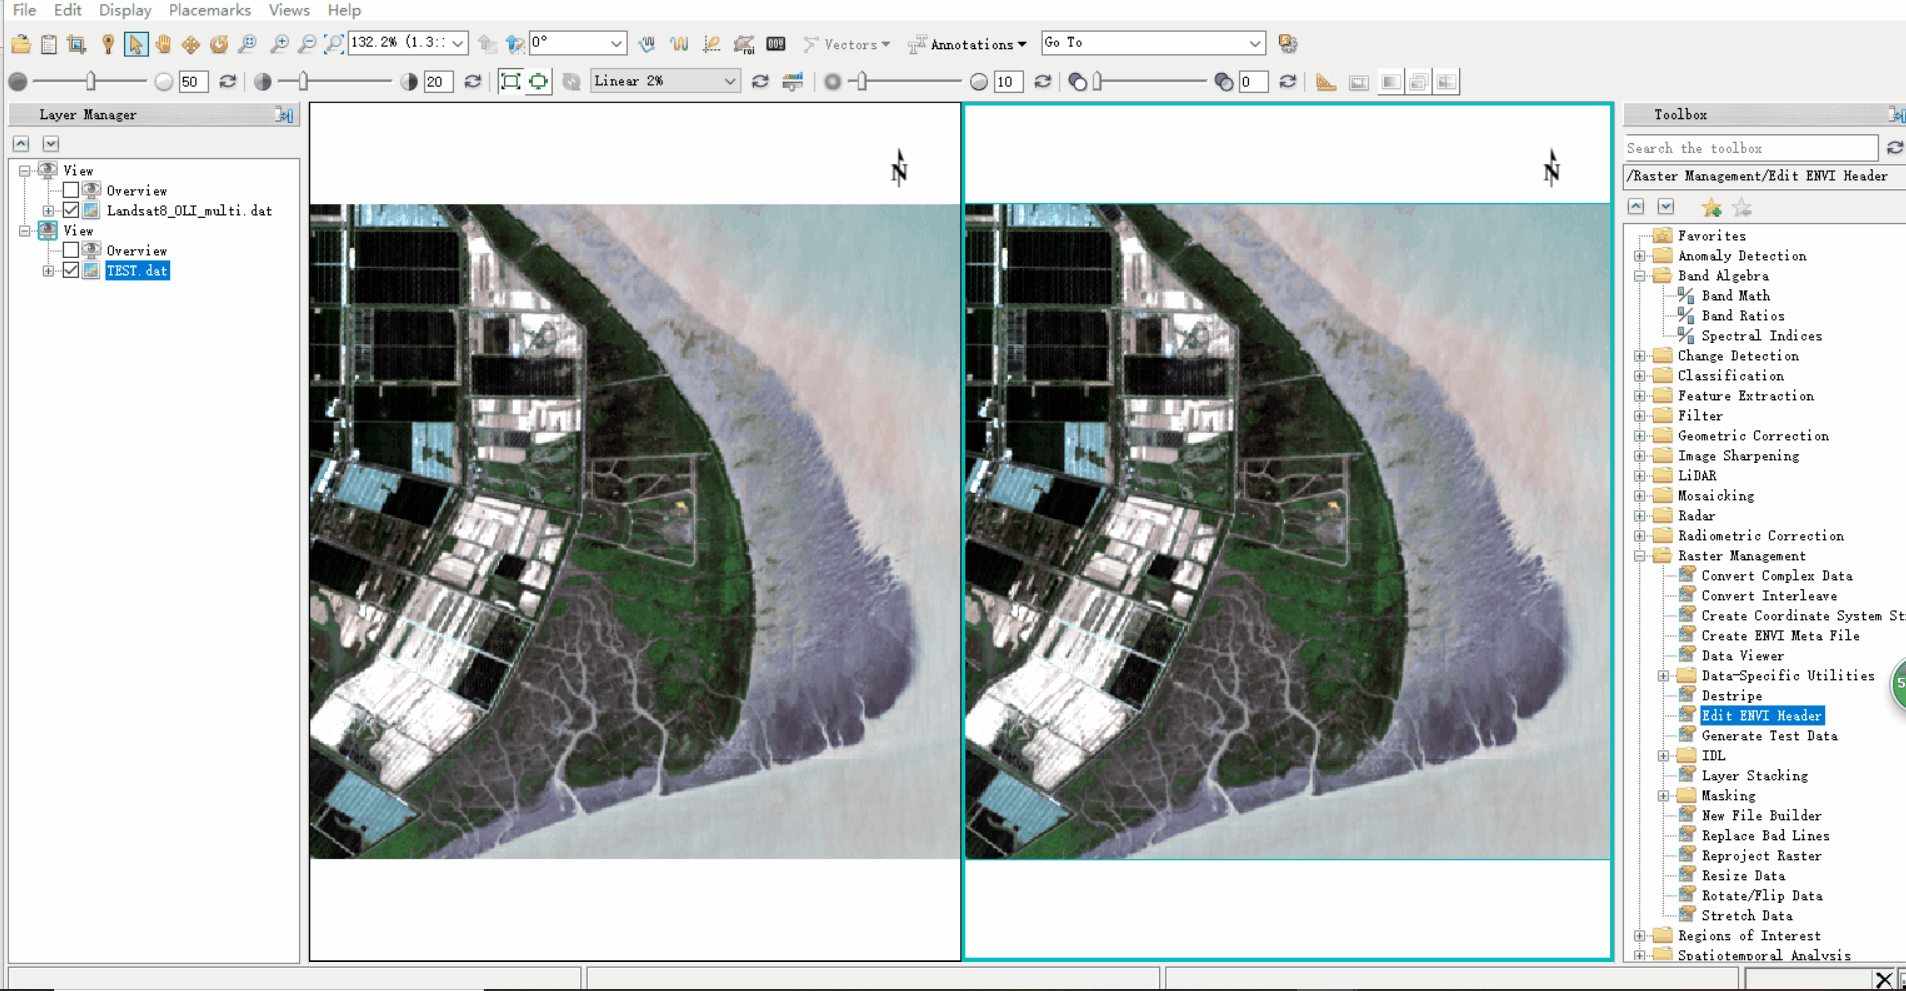
Task: Open the Annotations dropdown menu
Action: (x=967, y=44)
